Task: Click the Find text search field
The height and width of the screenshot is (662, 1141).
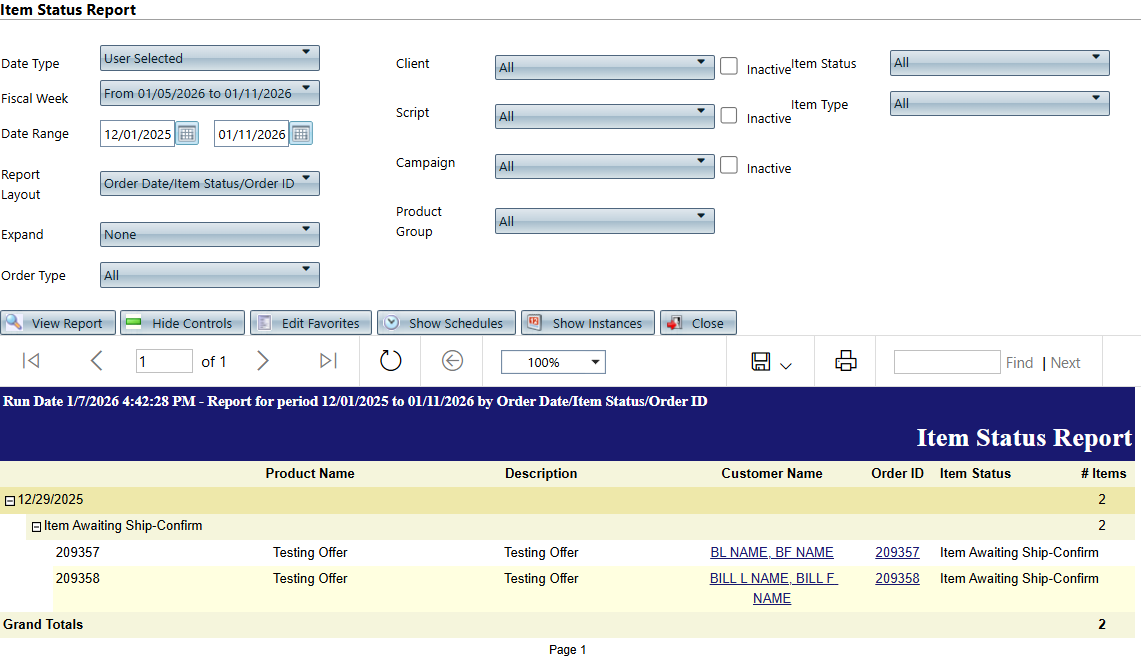Action: tap(946, 362)
